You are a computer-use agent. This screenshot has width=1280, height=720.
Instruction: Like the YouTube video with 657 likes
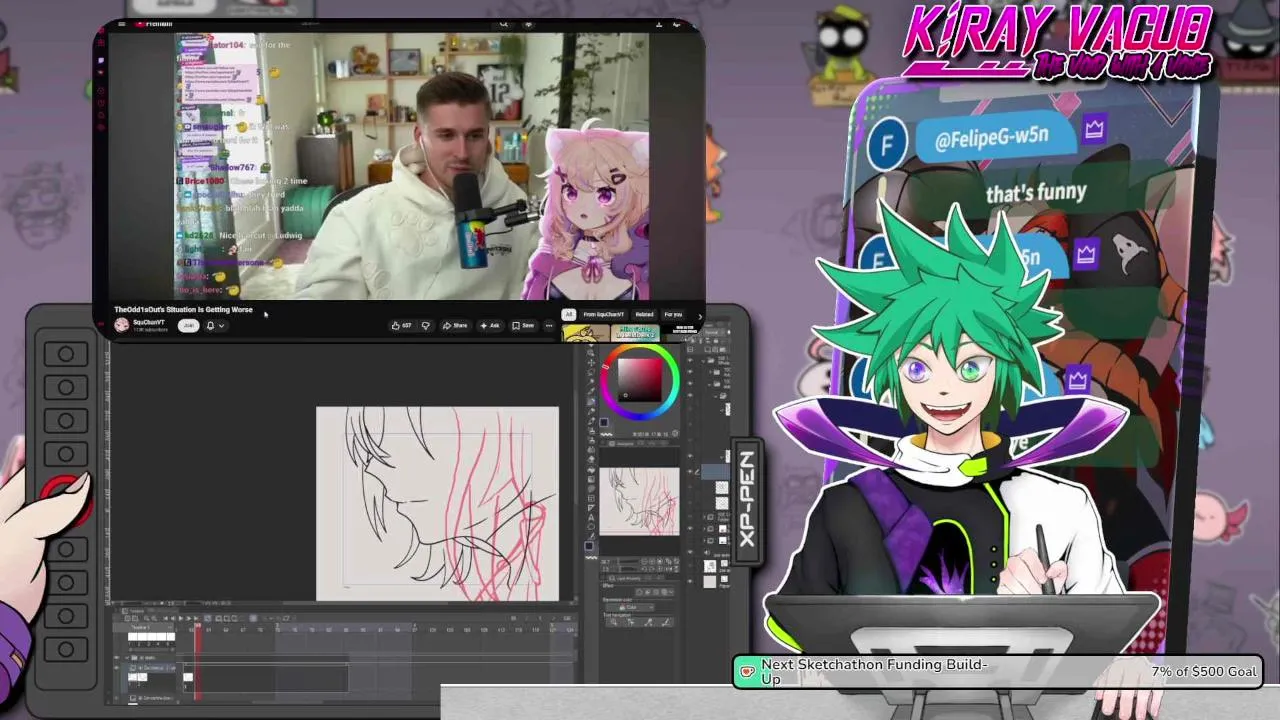point(401,325)
